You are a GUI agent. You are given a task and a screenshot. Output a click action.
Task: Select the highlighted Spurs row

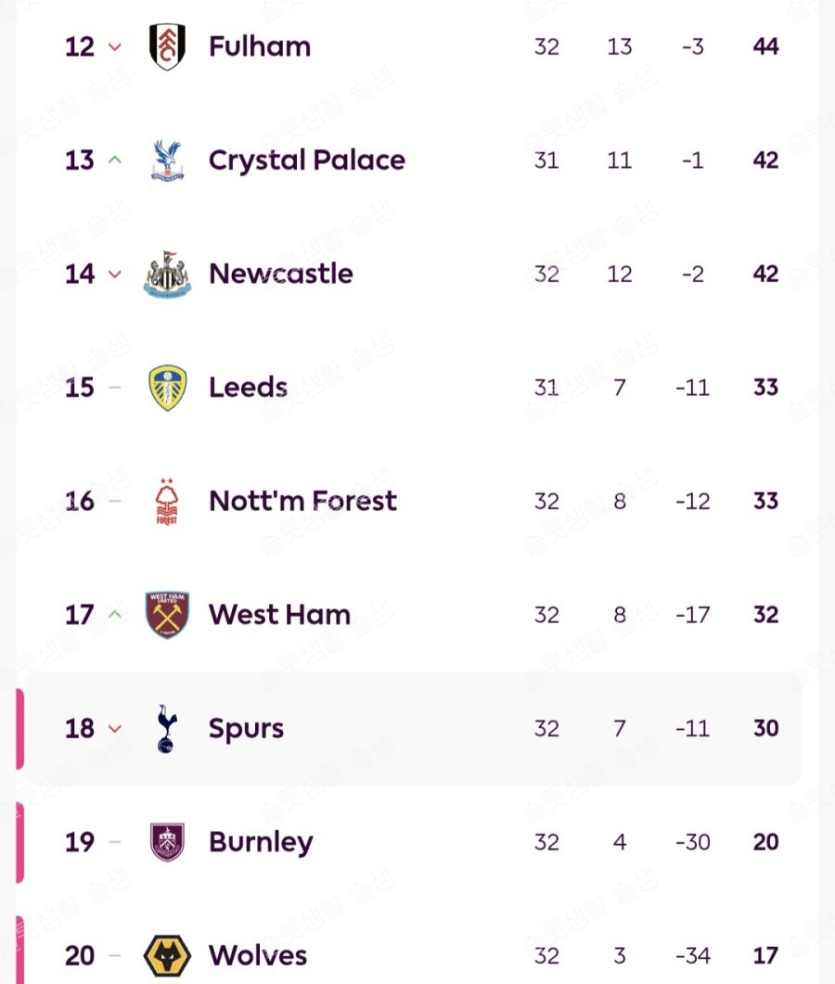click(x=412, y=728)
